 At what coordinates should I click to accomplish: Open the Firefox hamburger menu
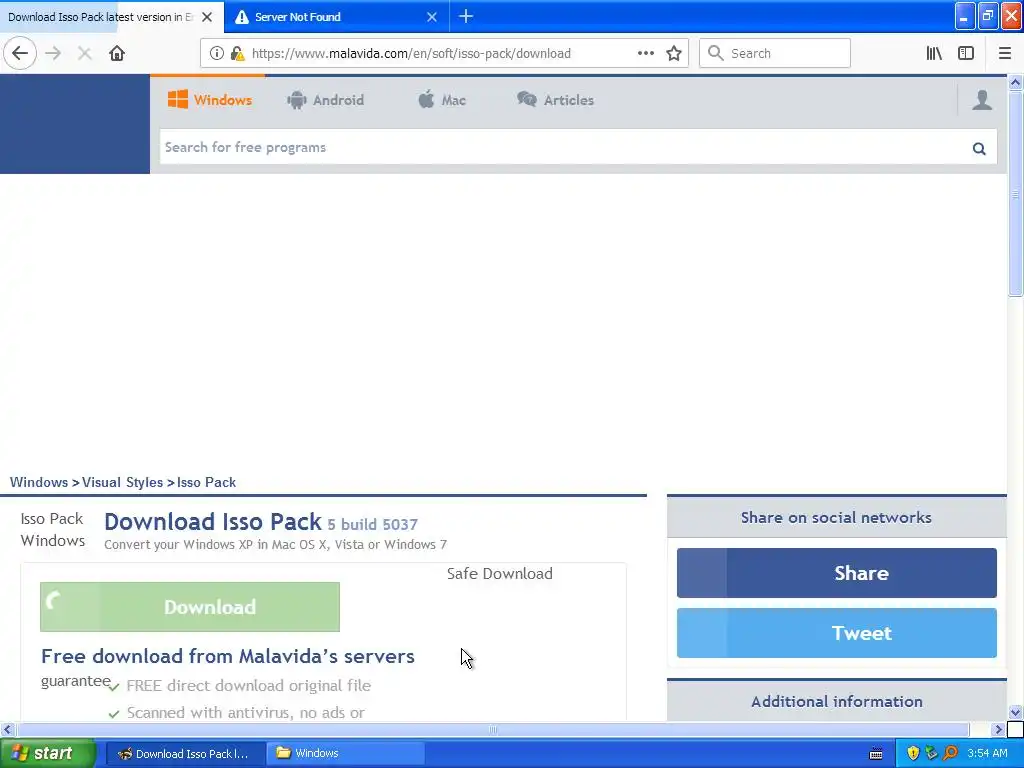click(1004, 54)
